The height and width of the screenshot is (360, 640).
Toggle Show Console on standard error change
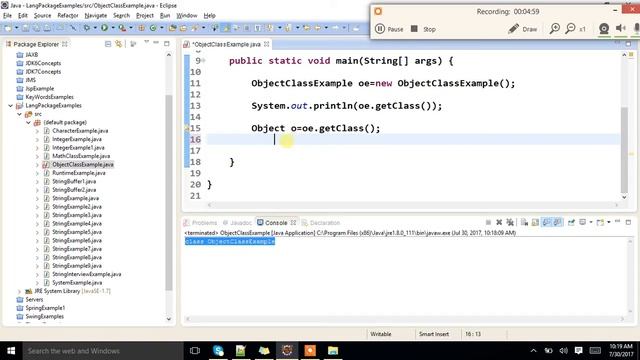click(x=557, y=222)
